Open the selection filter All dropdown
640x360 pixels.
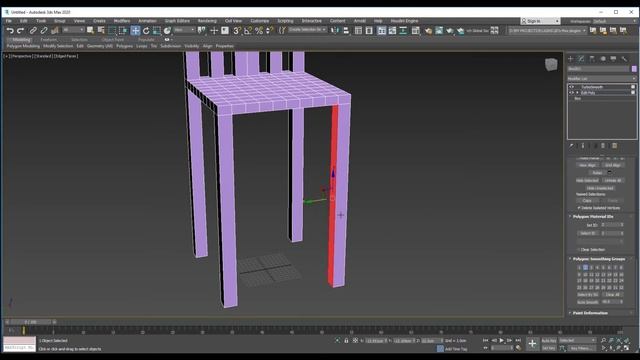[73, 30]
